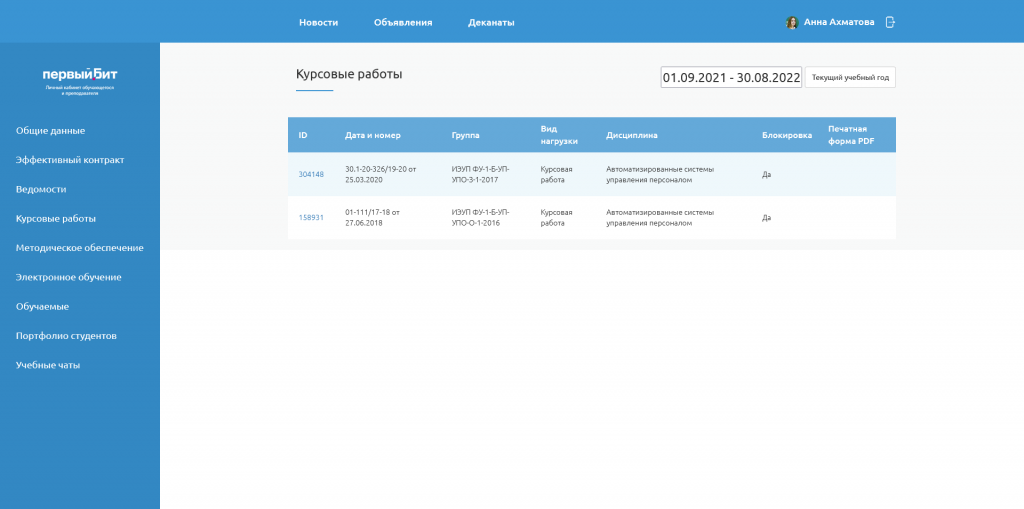Click group cell ИЗУП ФУ-1-Б-УП-УПО-З-1-2017
The width and height of the screenshot is (1024, 509).
tap(480, 174)
